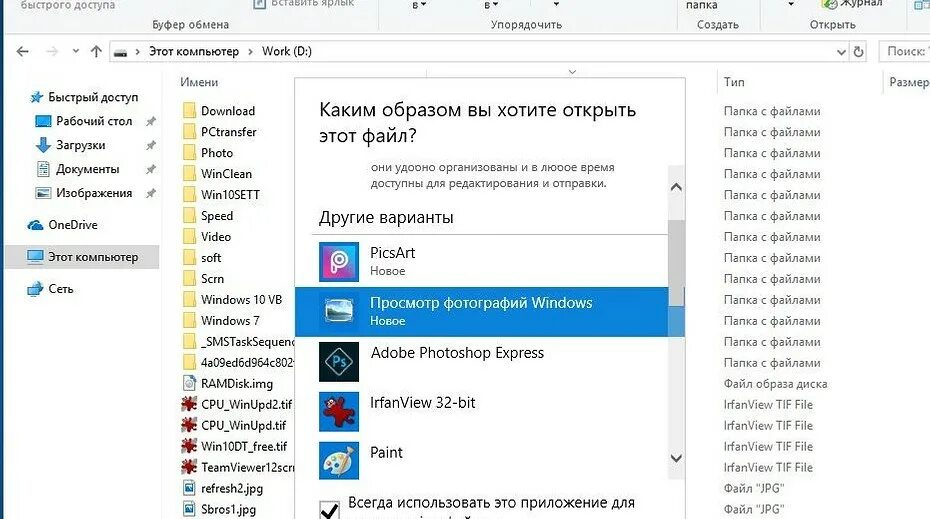Image resolution: width=930 pixels, height=519 pixels.
Task: Click Вставить ярлык ribbon button
Action: click(304, 4)
